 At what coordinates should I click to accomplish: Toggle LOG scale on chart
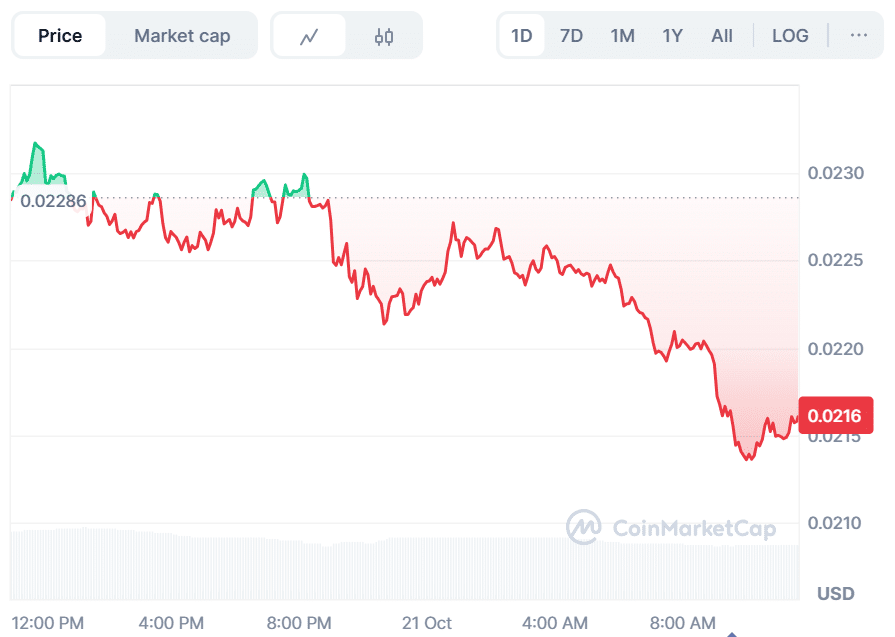pyautogui.click(x=790, y=36)
